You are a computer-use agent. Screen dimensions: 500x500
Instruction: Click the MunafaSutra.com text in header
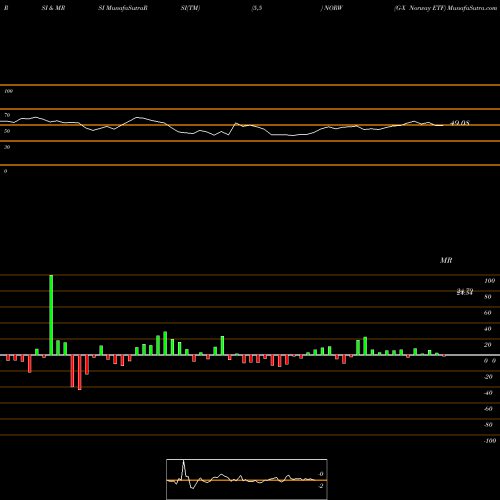(472, 8)
